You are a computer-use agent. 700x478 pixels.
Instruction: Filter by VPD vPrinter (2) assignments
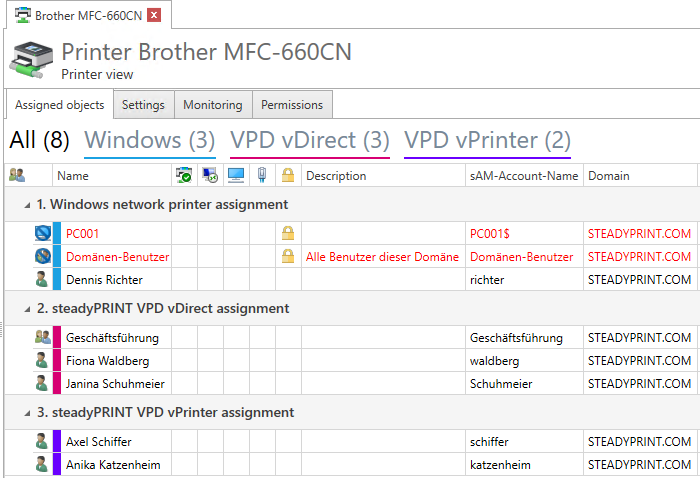pos(488,140)
